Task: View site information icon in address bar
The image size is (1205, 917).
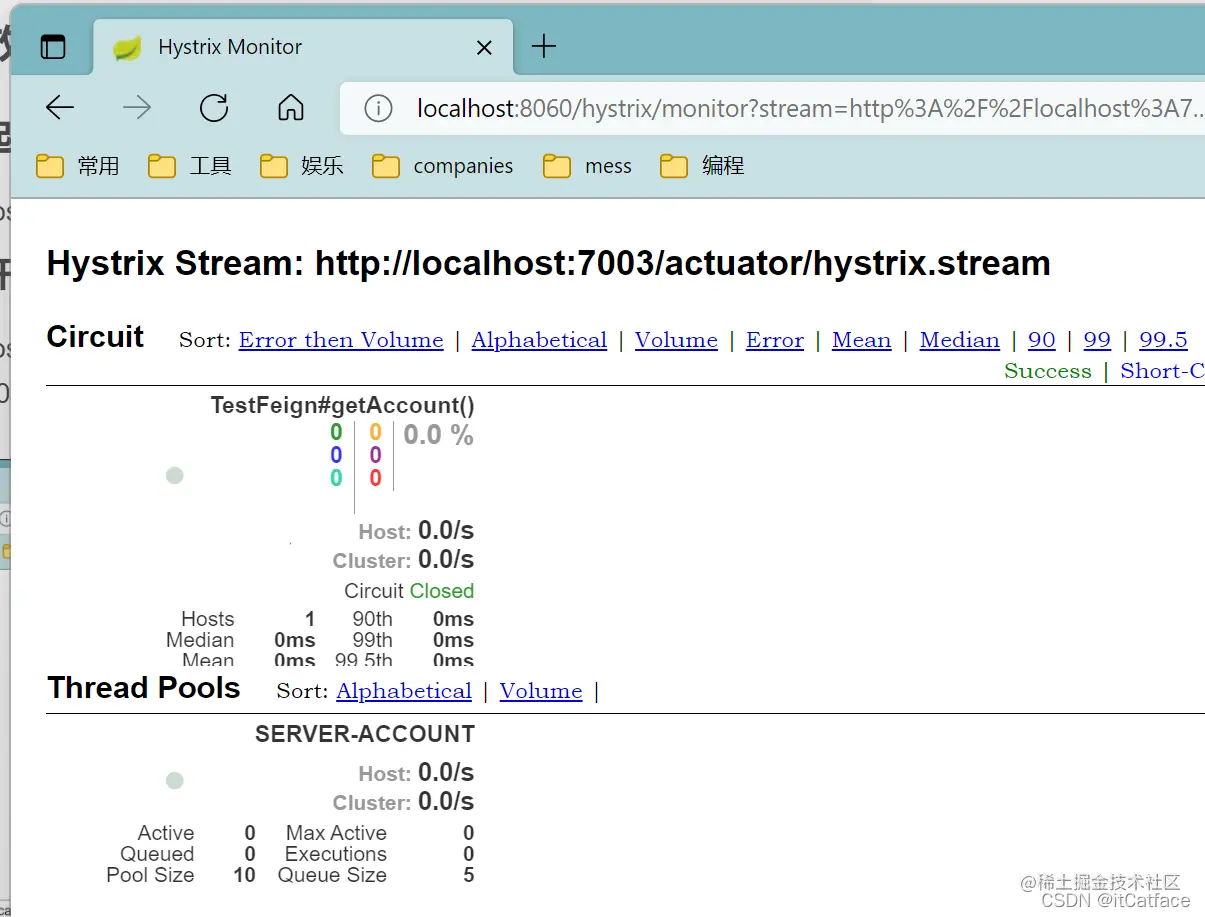Action: [x=378, y=108]
